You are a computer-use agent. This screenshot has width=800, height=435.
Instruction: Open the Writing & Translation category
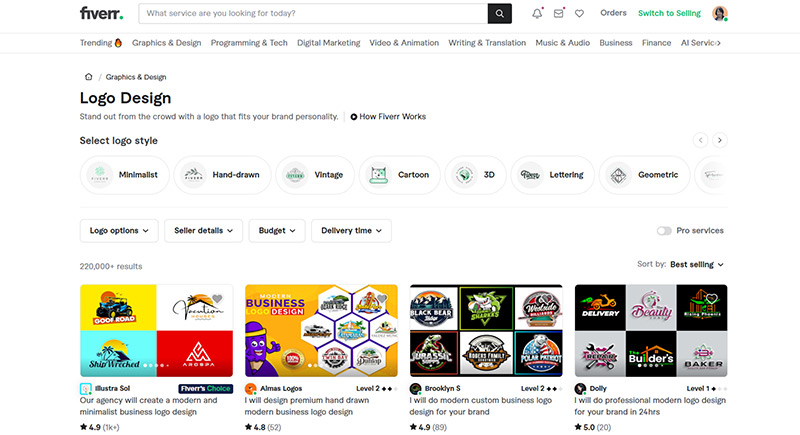[487, 43]
